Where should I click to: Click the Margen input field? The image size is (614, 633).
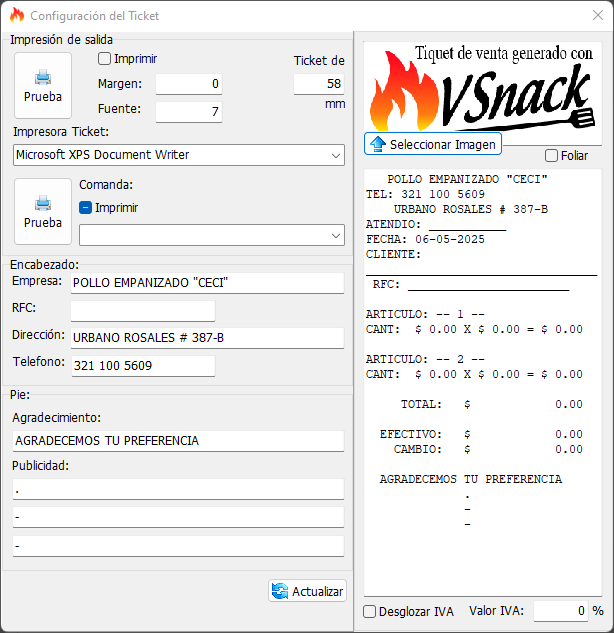(189, 84)
